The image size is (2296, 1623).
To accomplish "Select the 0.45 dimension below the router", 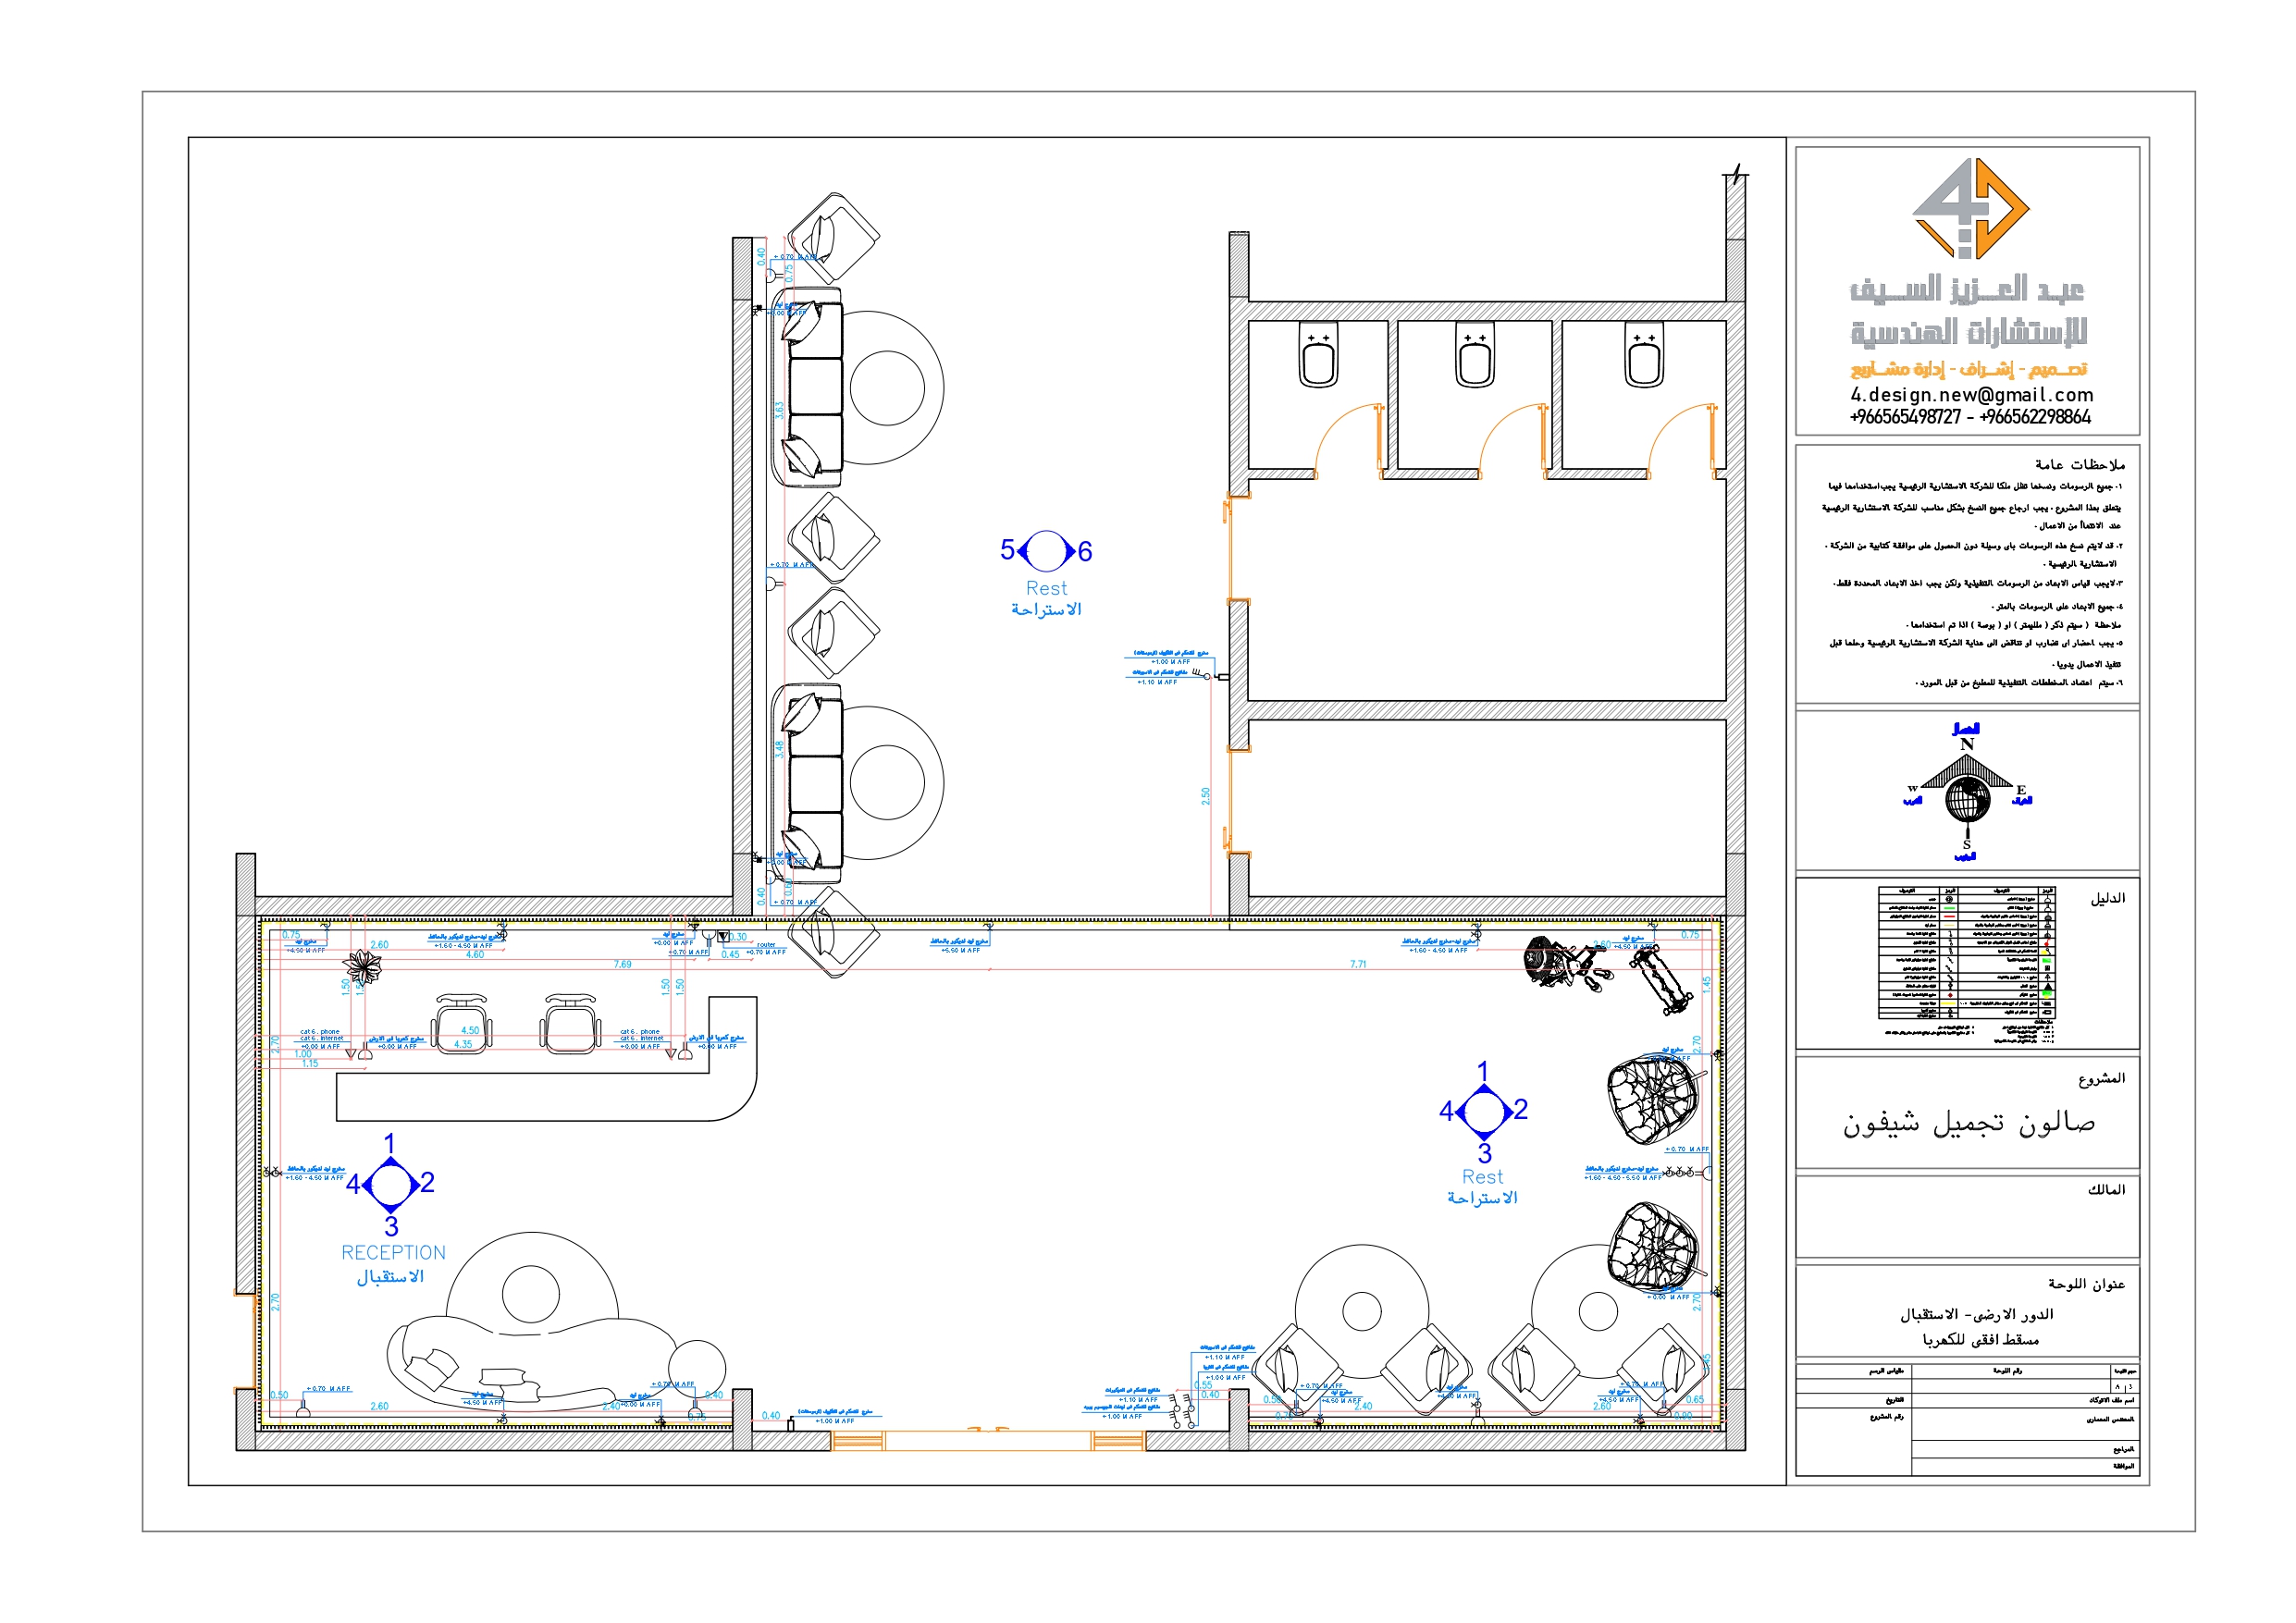I will pyautogui.click(x=730, y=955).
